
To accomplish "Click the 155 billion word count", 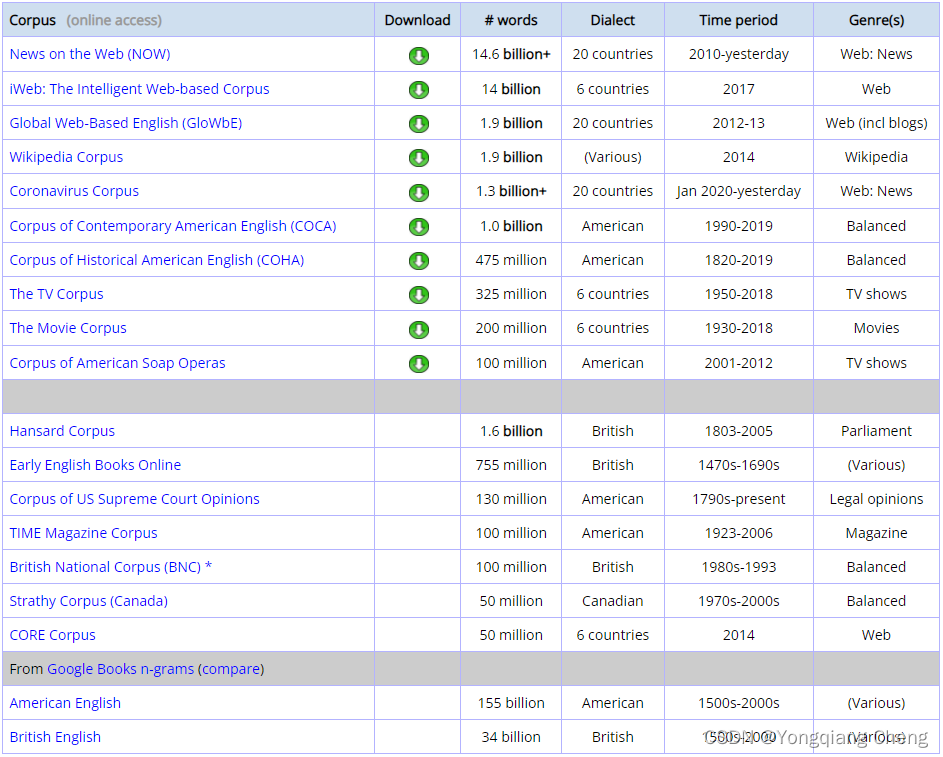I will click(x=511, y=703).
